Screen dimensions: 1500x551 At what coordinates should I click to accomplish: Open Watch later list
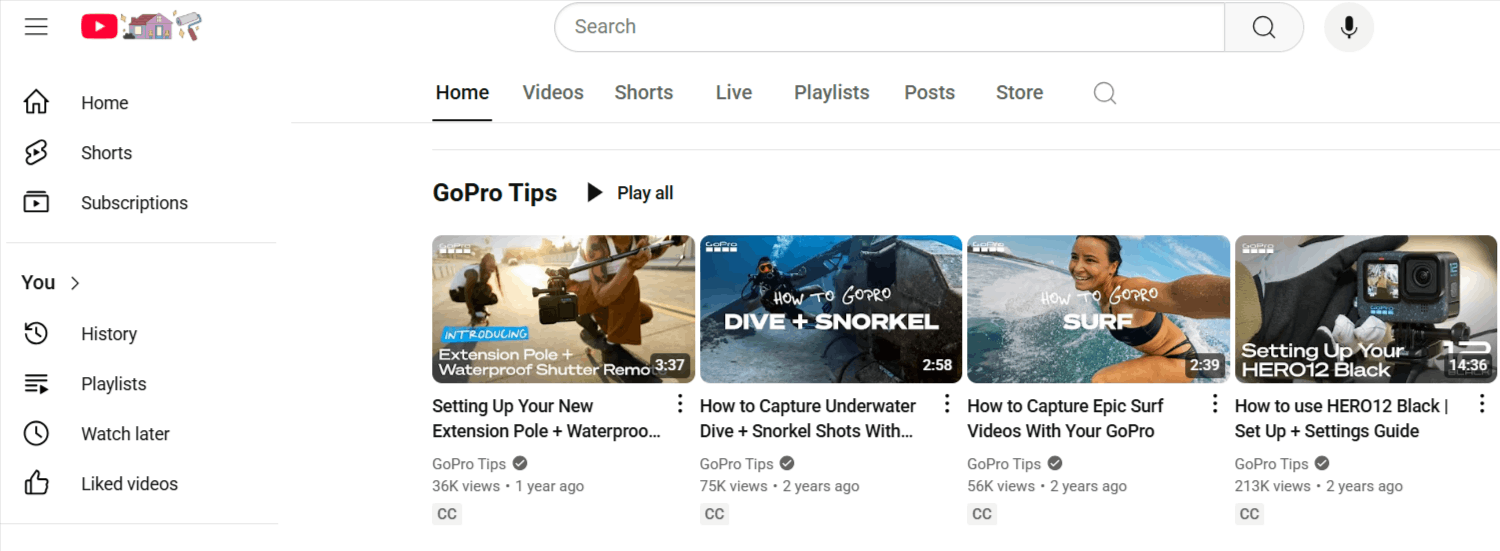coord(124,434)
